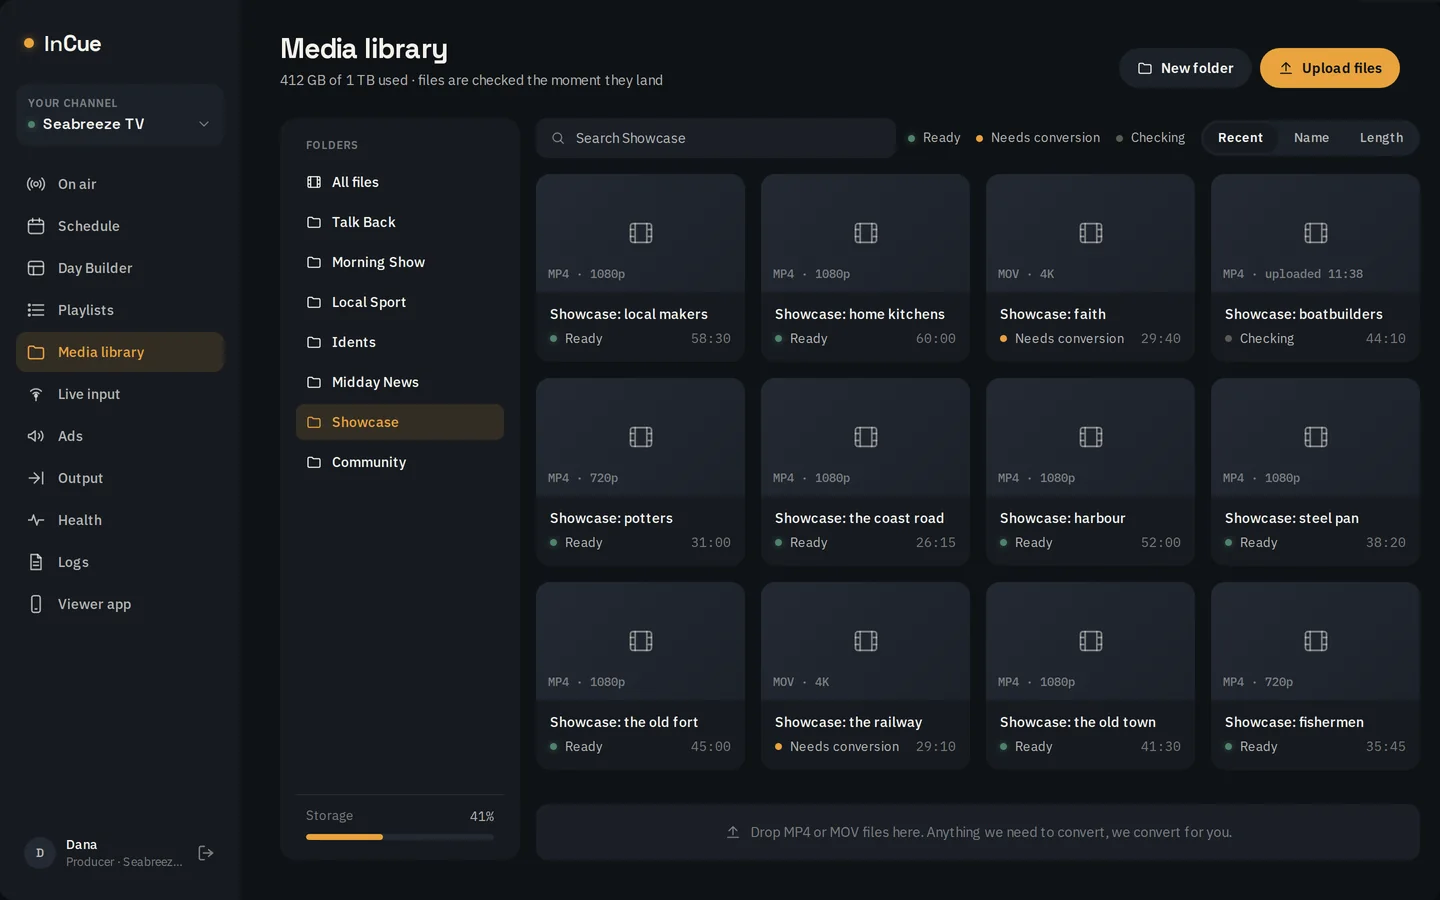Click the Live input antenna icon
The height and width of the screenshot is (900, 1440).
[x=36, y=394]
